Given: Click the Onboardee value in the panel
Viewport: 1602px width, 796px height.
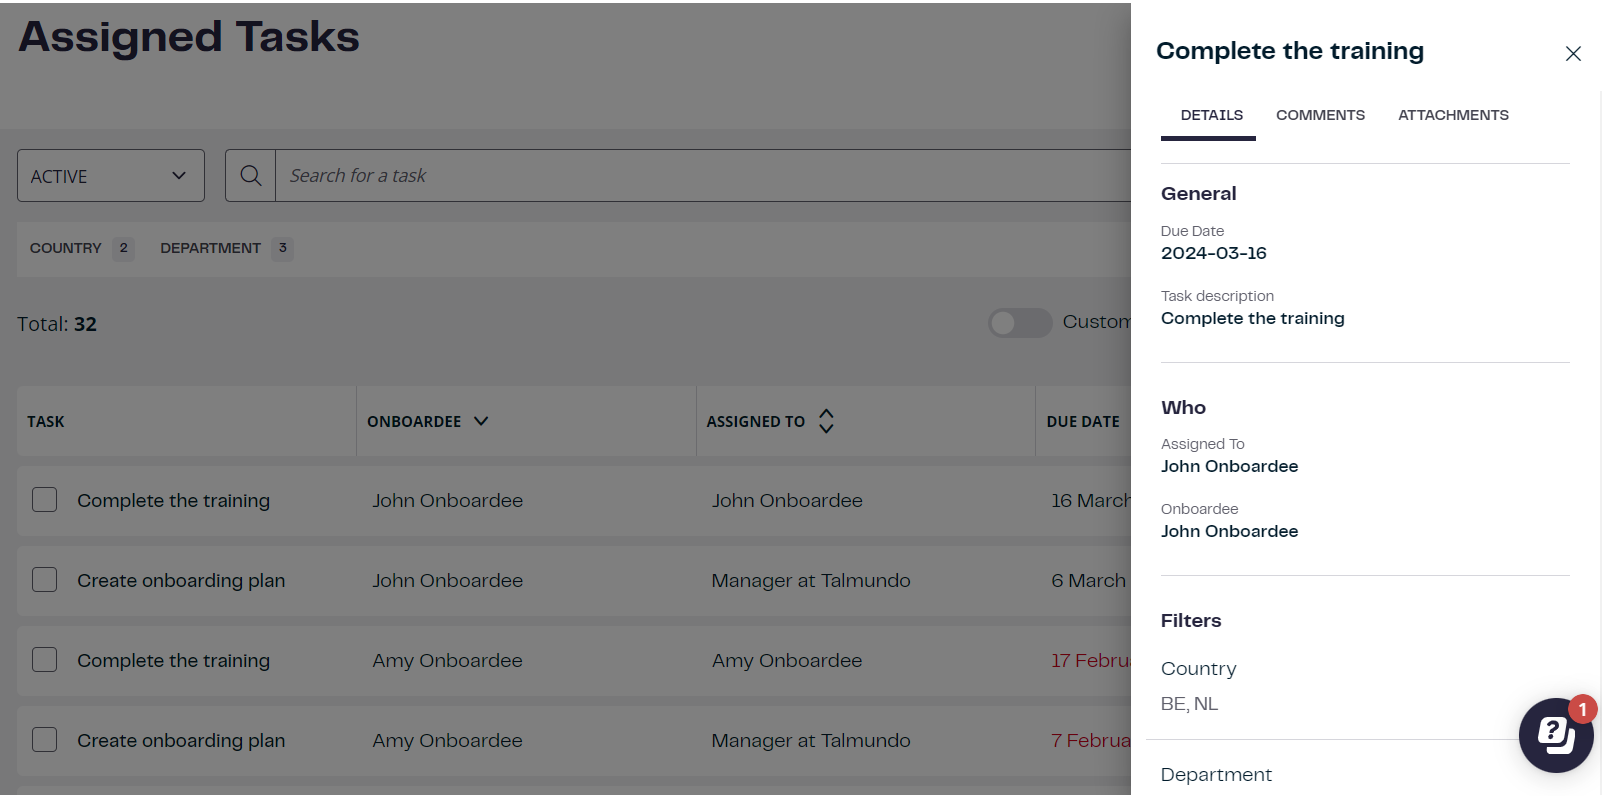Looking at the screenshot, I should coord(1229,531).
